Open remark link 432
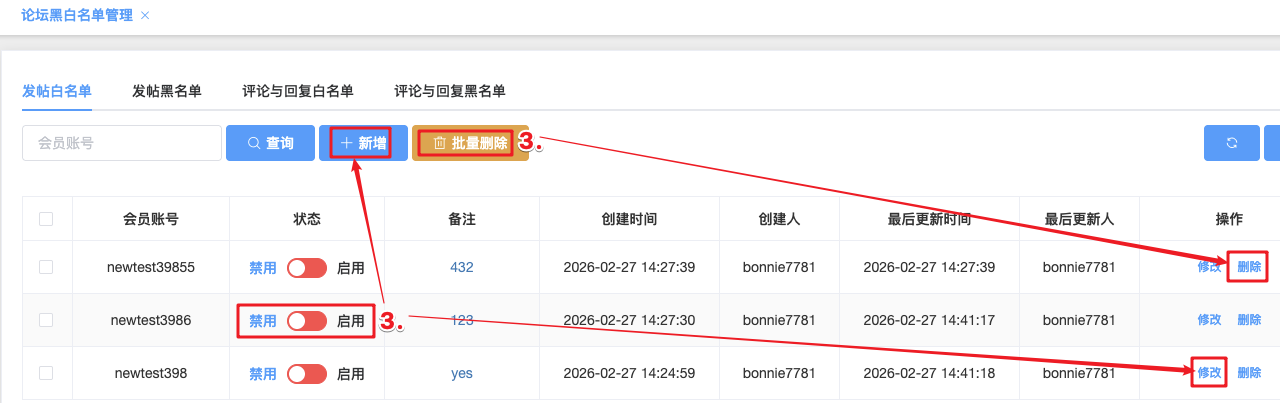 [x=461, y=267]
